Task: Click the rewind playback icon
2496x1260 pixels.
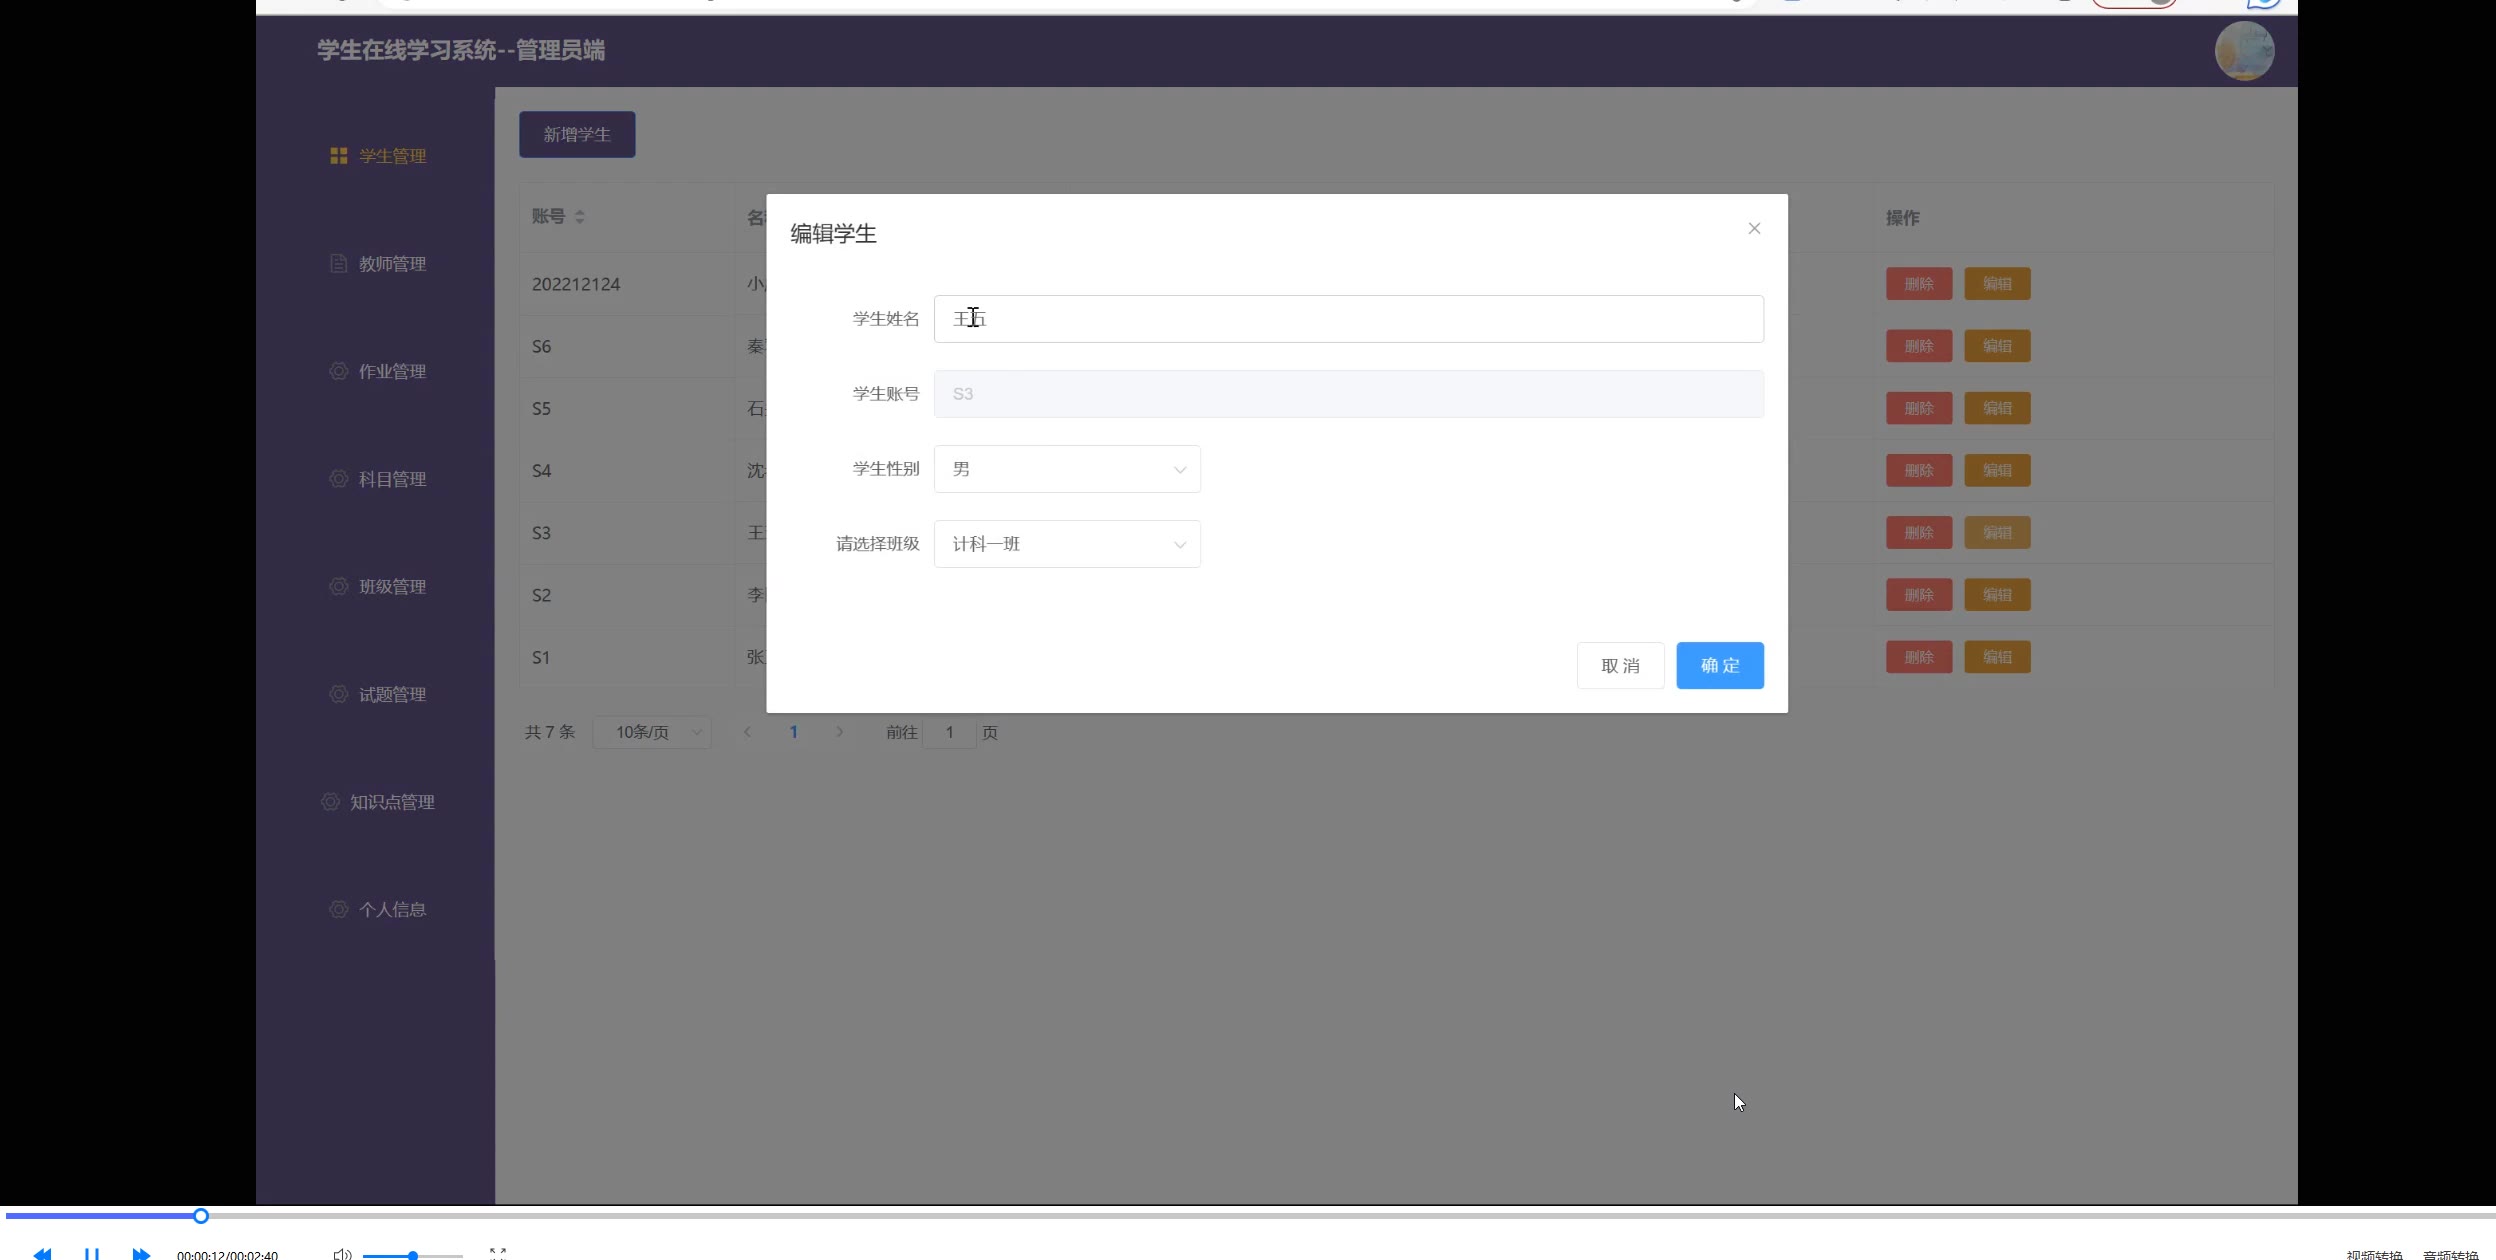Action: (x=42, y=1253)
